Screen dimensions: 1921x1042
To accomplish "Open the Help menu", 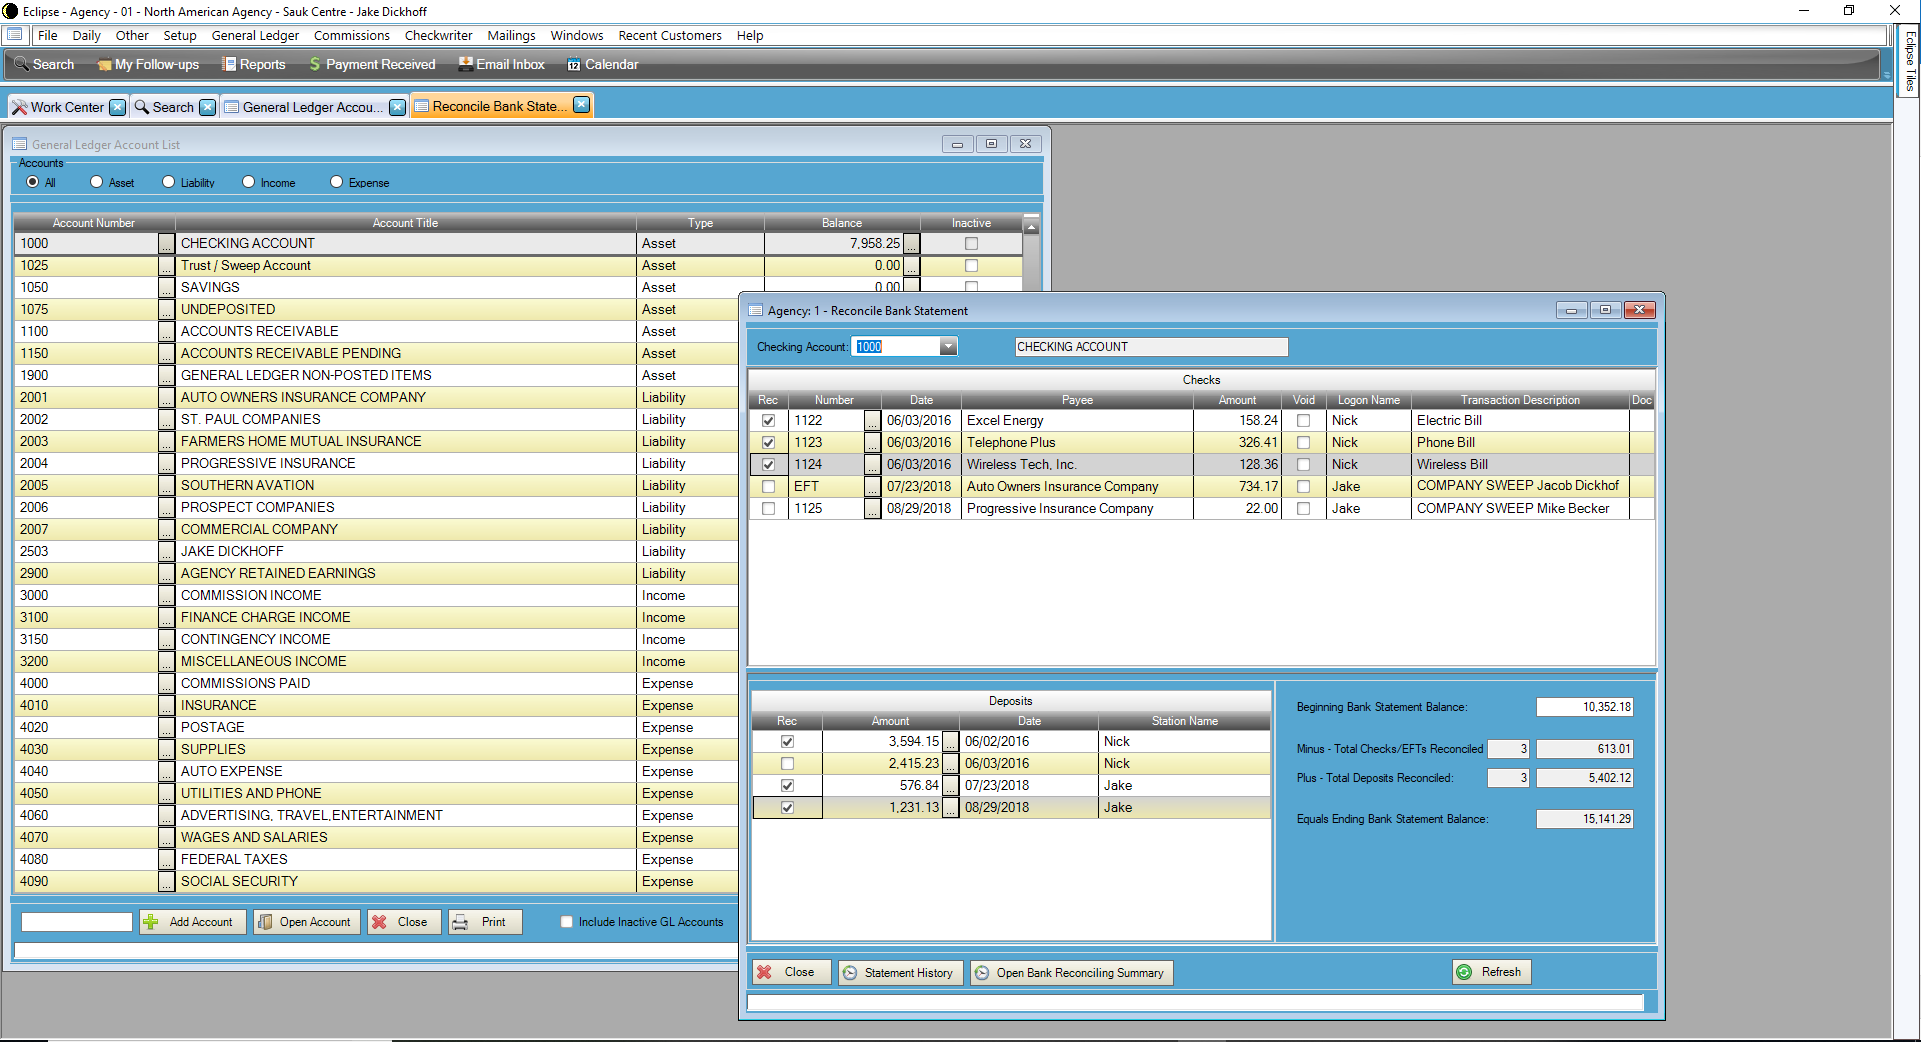I will [750, 35].
